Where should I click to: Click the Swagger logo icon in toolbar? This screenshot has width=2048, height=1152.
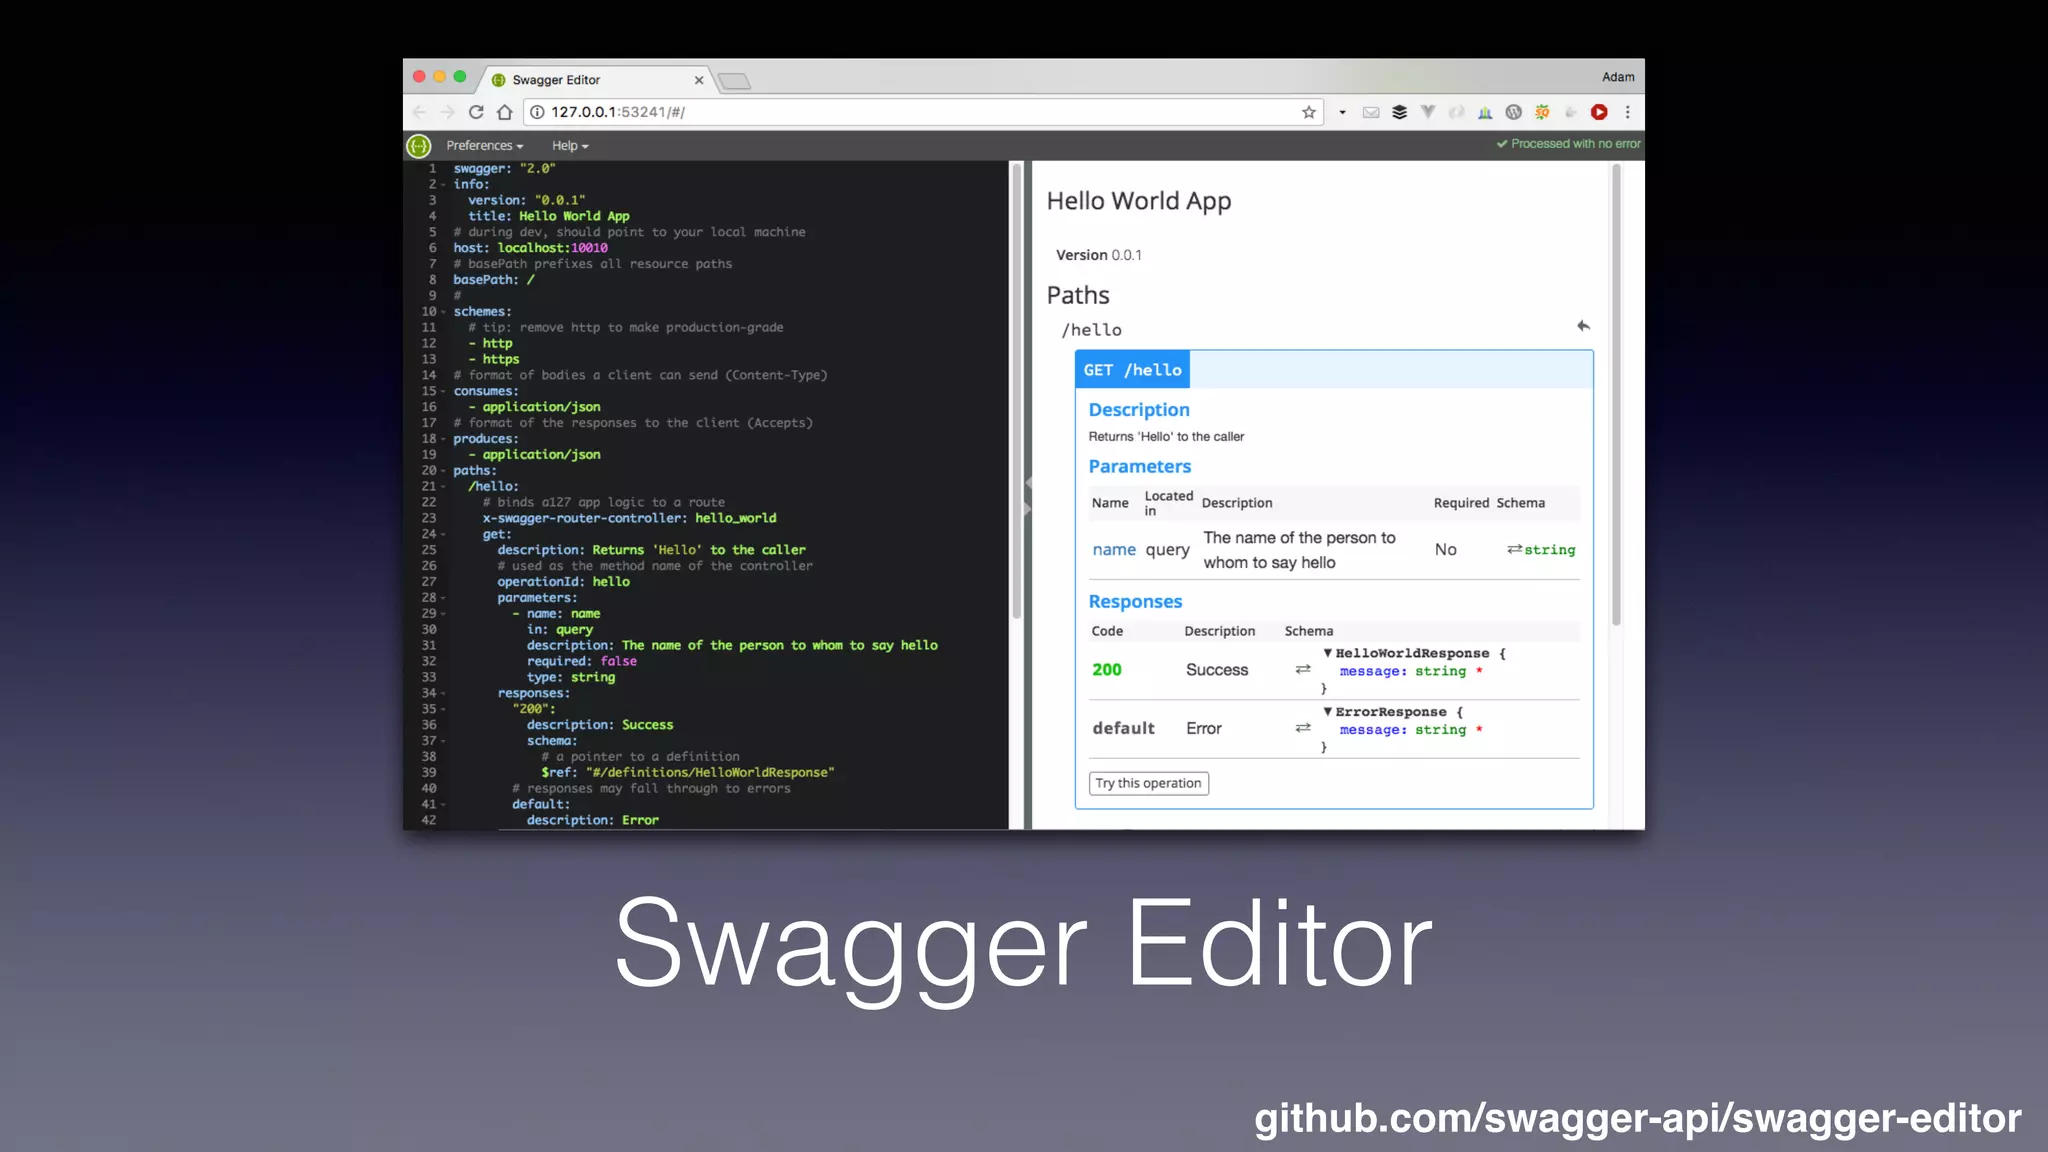pyautogui.click(x=419, y=146)
